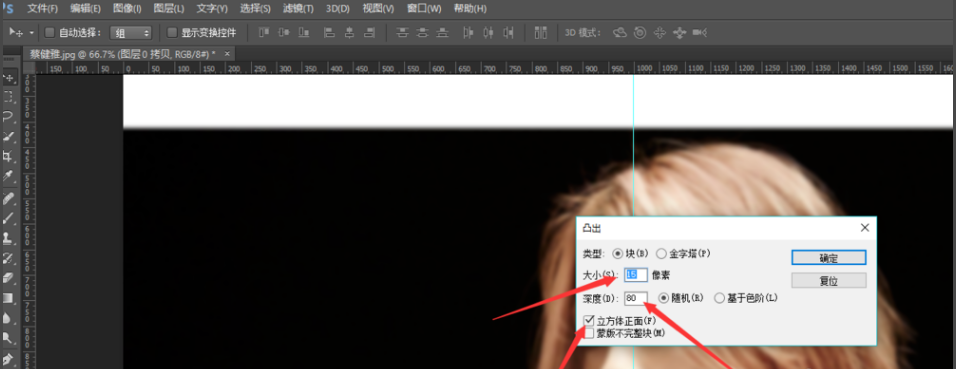Enable 显示变换控件 checkbox
Screen dimensions: 956x369
coord(172,32)
